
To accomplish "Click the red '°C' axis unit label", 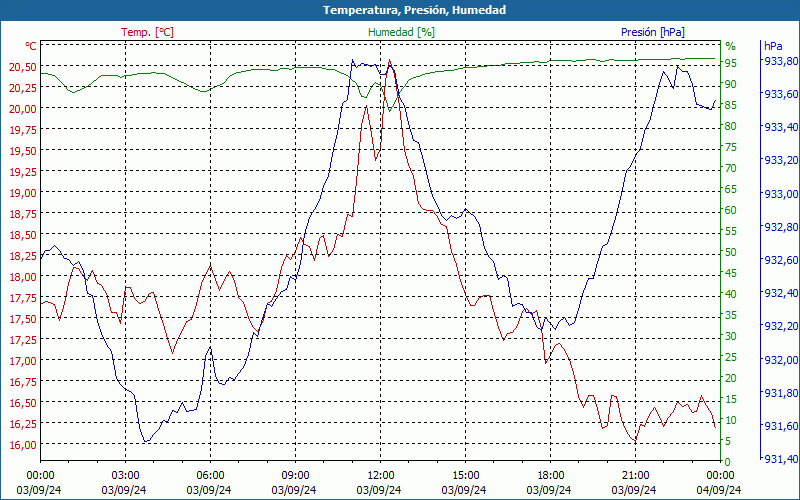I will [x=31, y=46].
